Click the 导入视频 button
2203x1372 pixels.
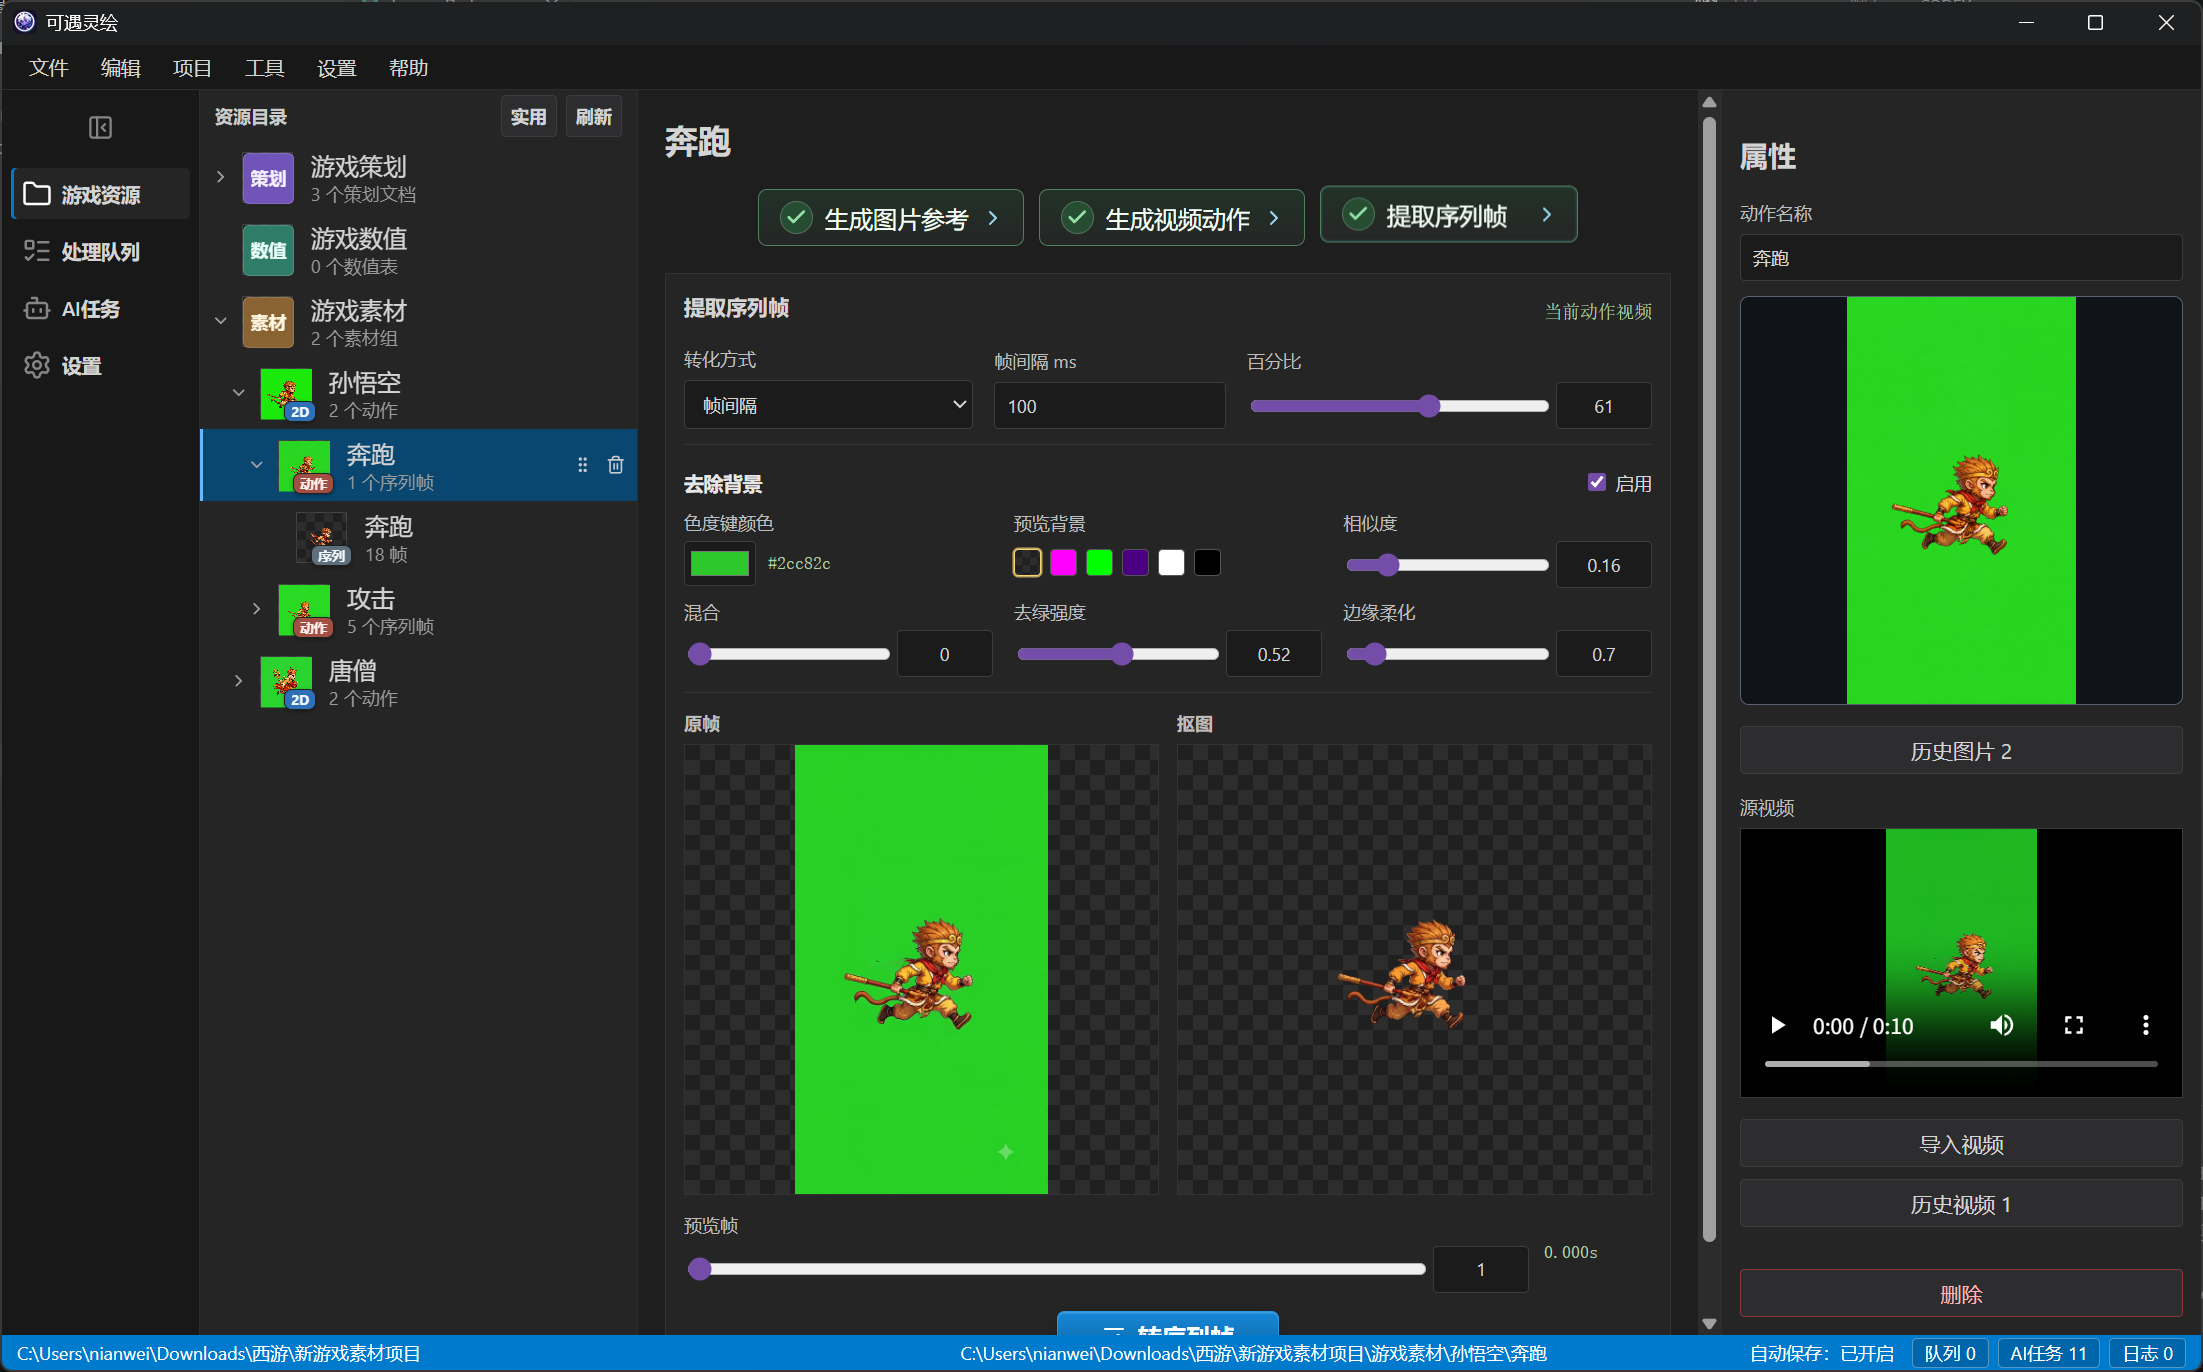tap(1960, 1144)
